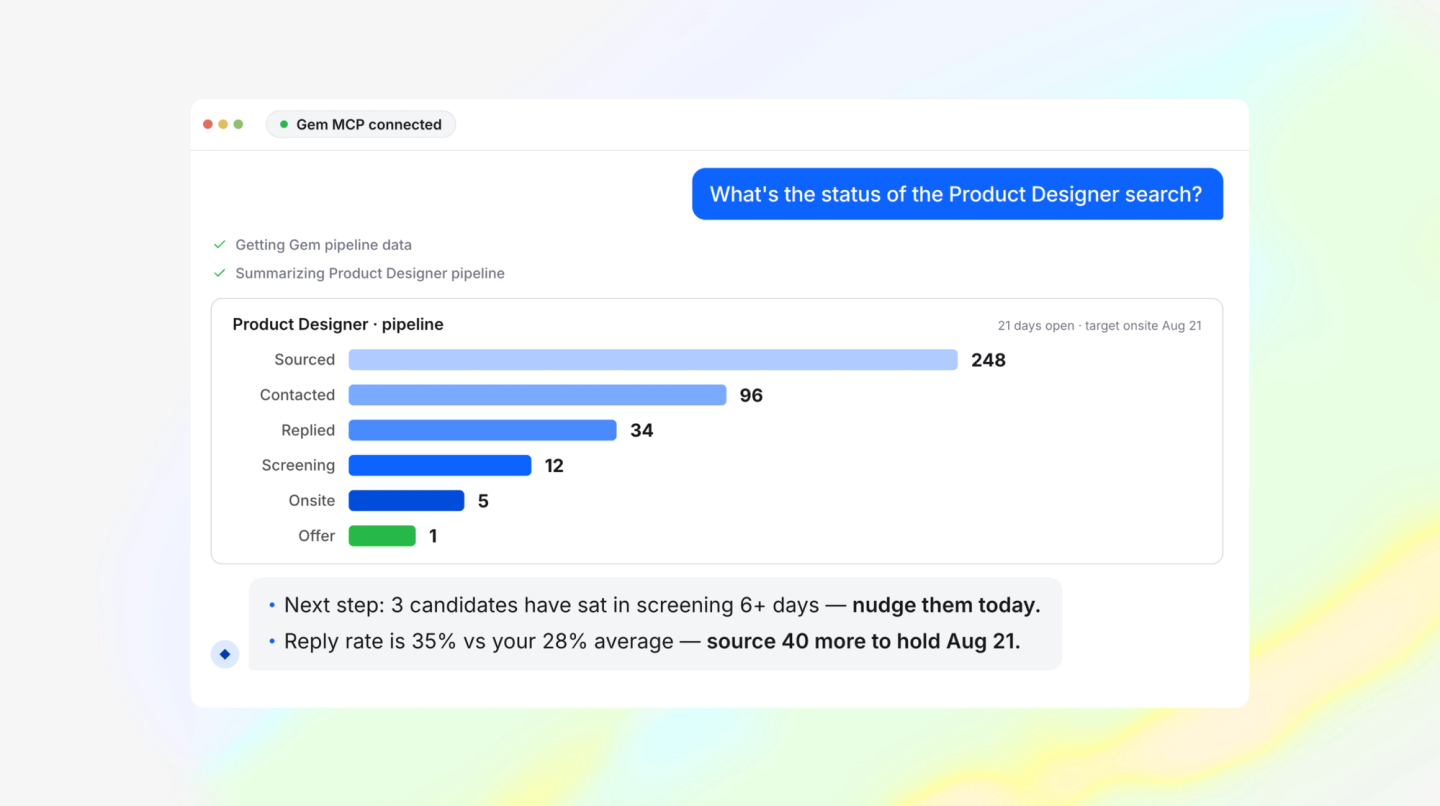Click the green maximize window dot
This screenshot has width=1440, height=806.
tap(238, 124)
